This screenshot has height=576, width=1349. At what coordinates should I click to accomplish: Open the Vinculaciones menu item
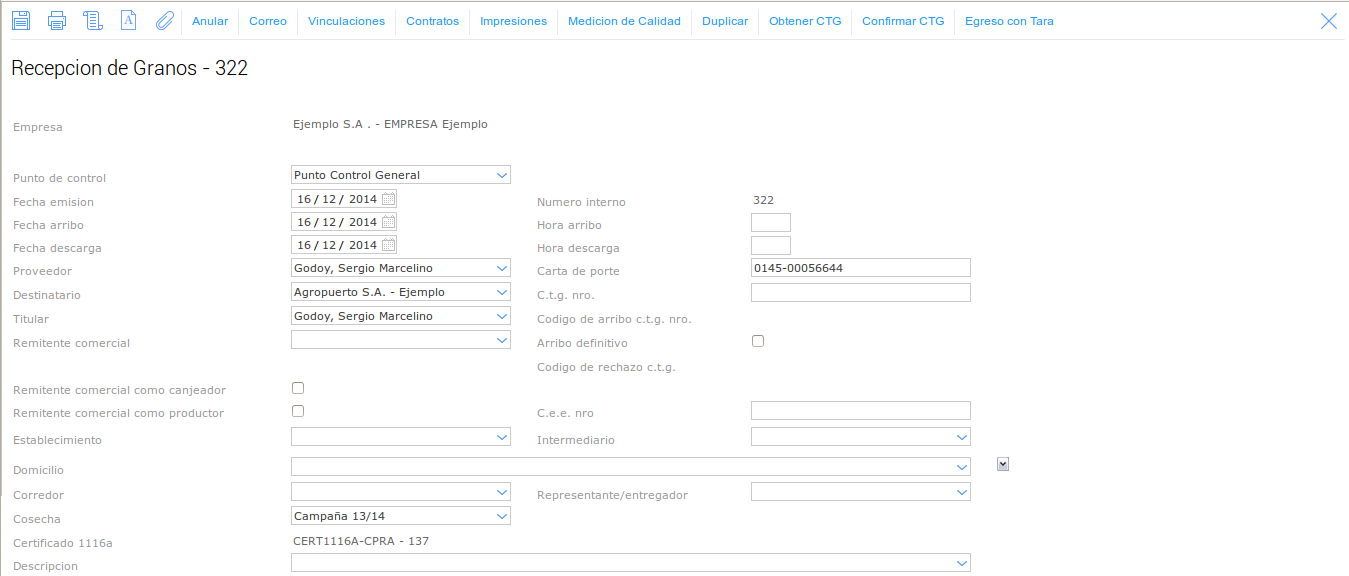click(346, 21)
